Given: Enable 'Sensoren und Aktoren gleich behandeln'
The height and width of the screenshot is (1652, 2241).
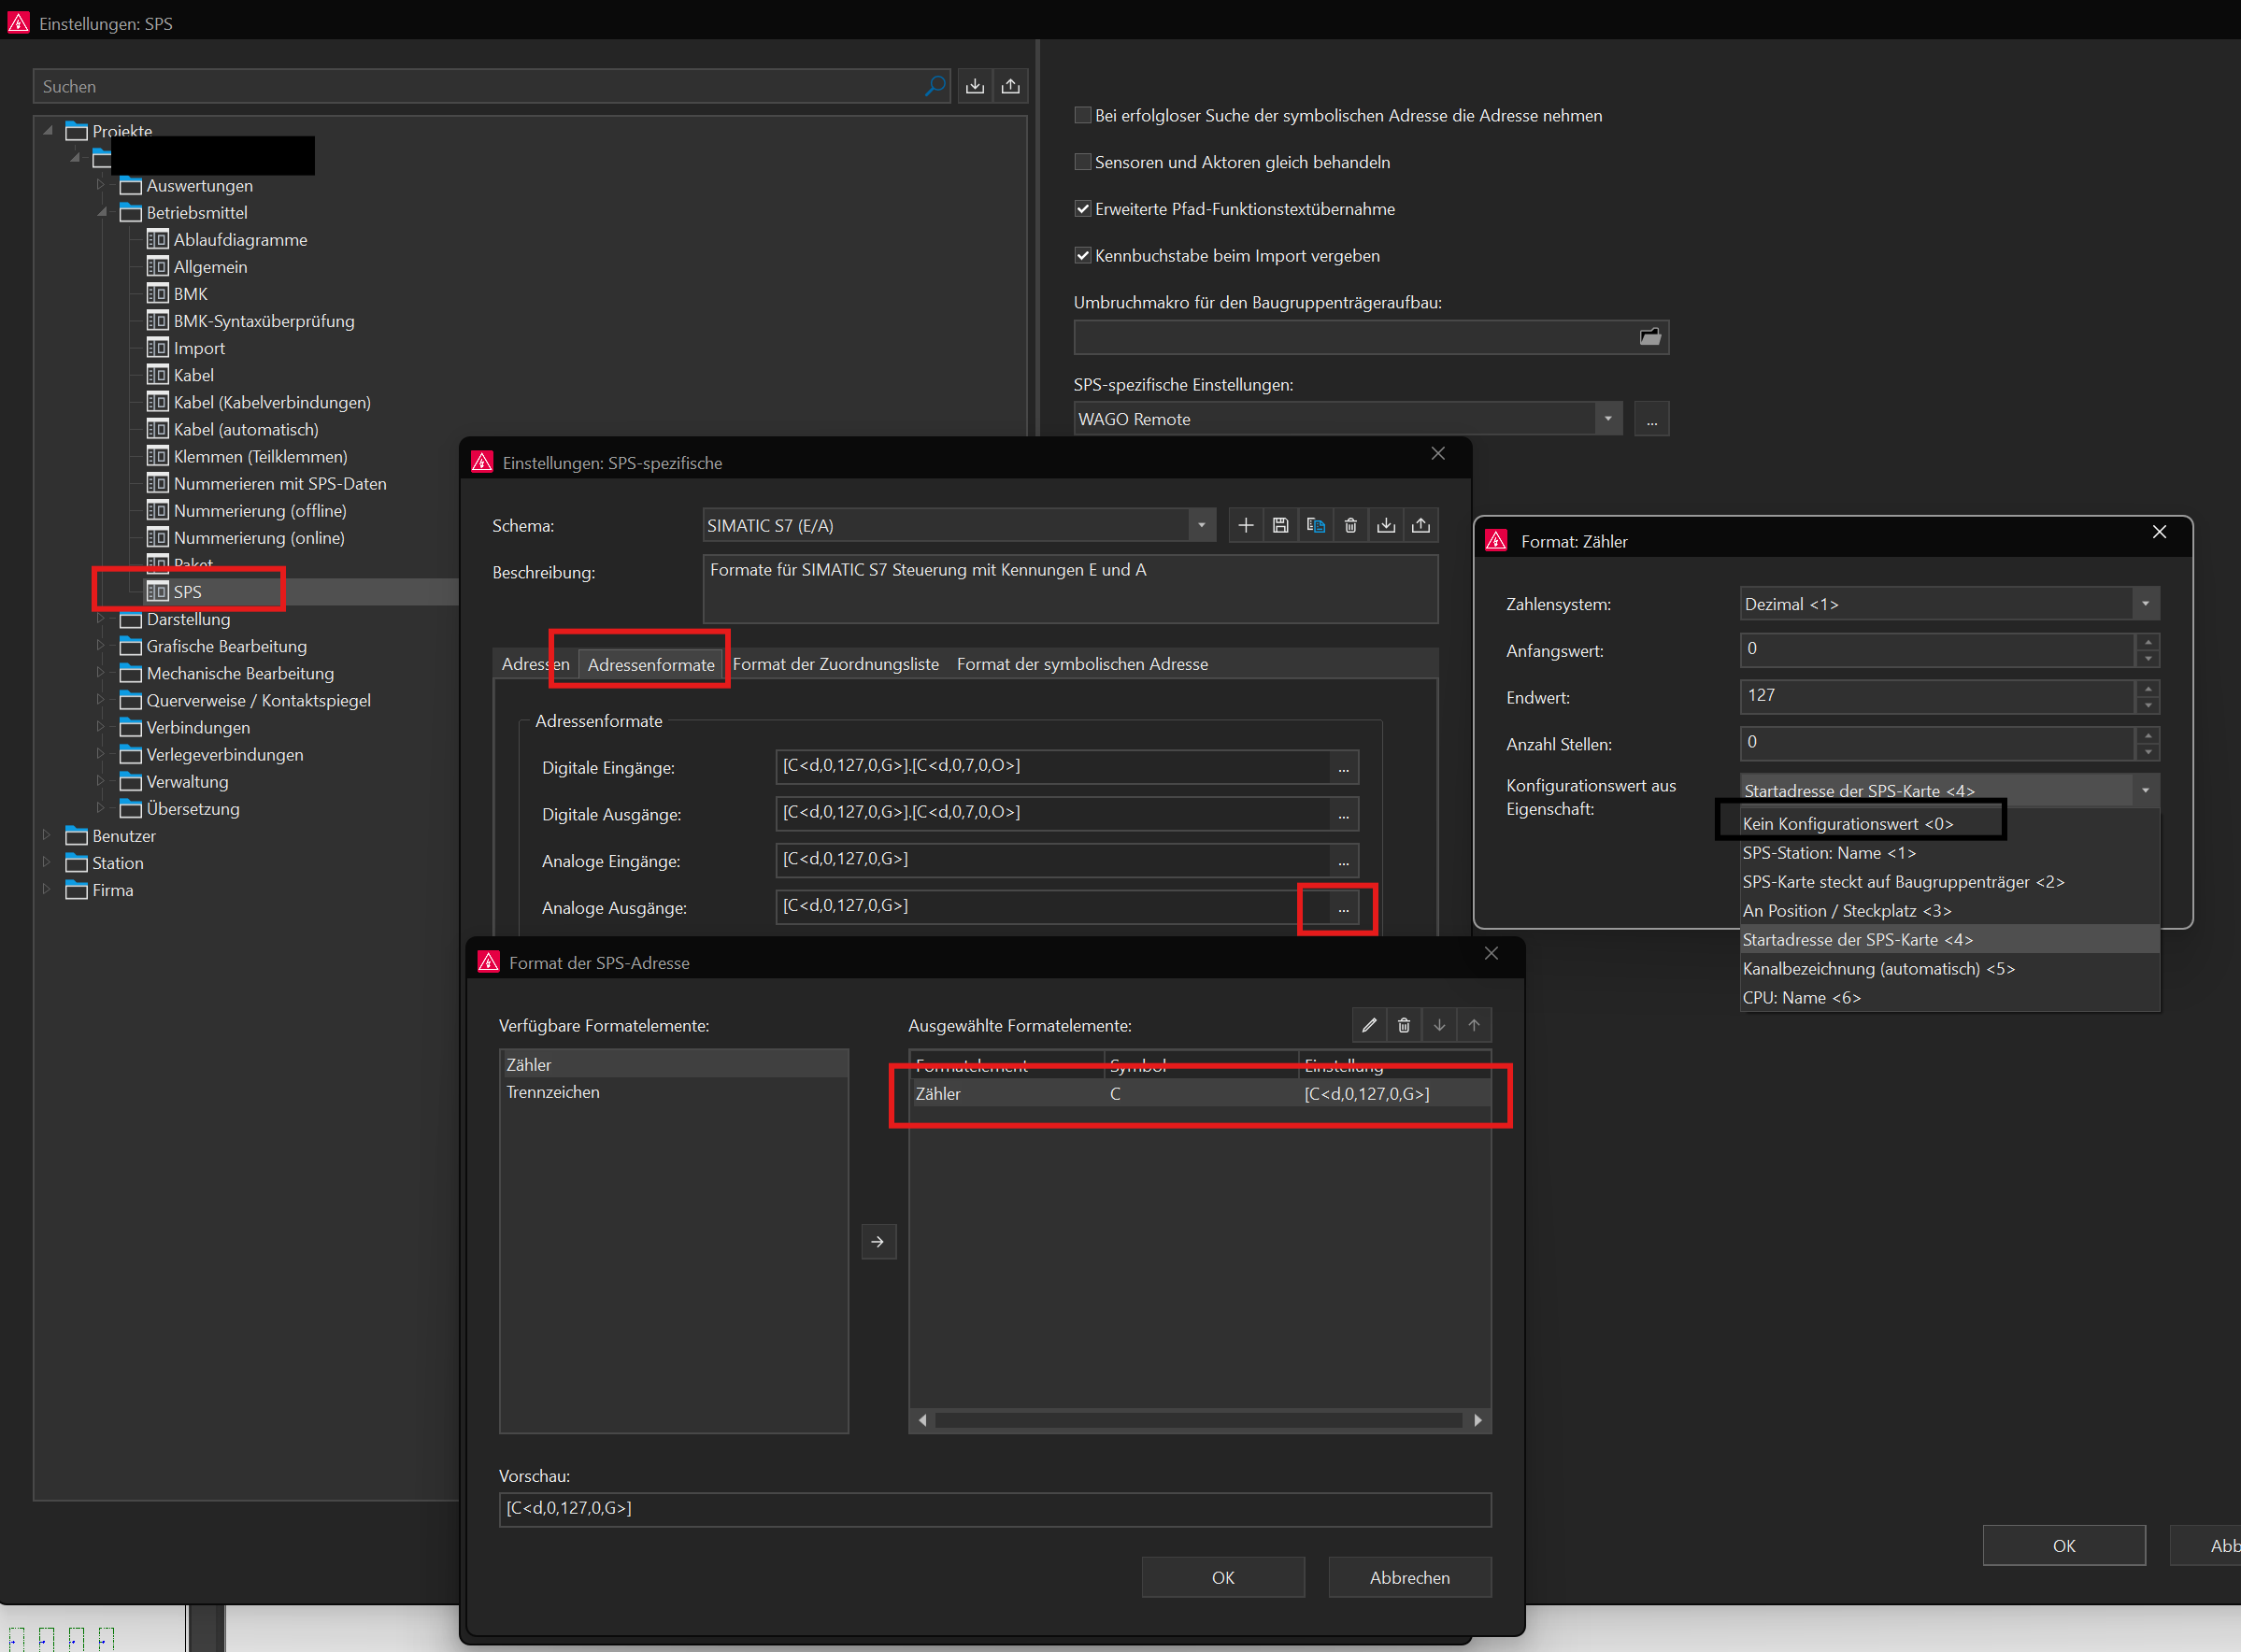Looking at the screenshot, I should pos(1082,162).
